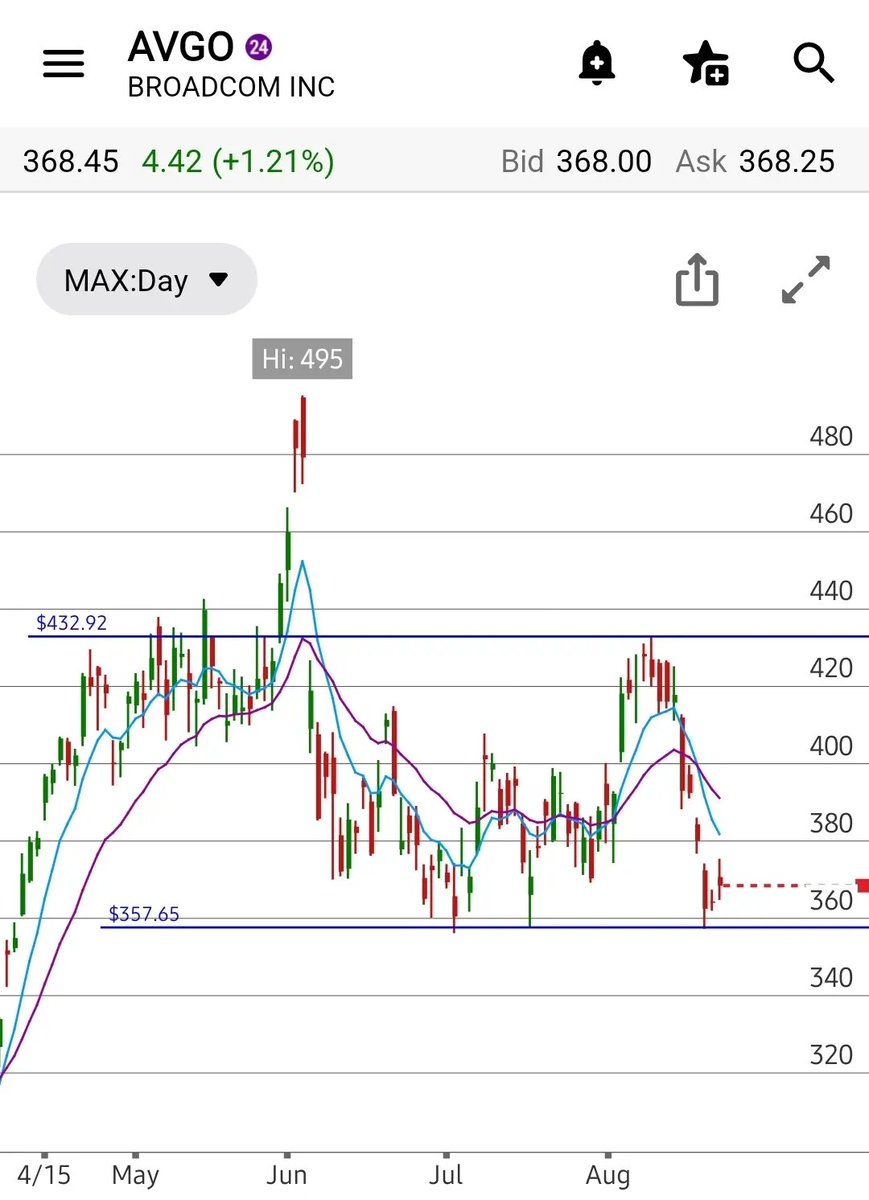Tap the change value 4.42 (+1.21%)

[x=238, y=161]
